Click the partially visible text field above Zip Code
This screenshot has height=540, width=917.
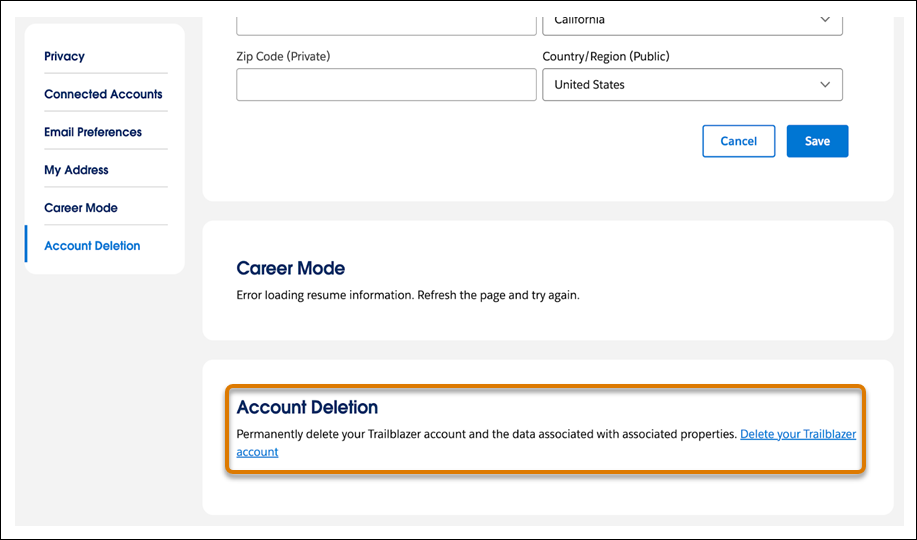click(x=386, y=25)
